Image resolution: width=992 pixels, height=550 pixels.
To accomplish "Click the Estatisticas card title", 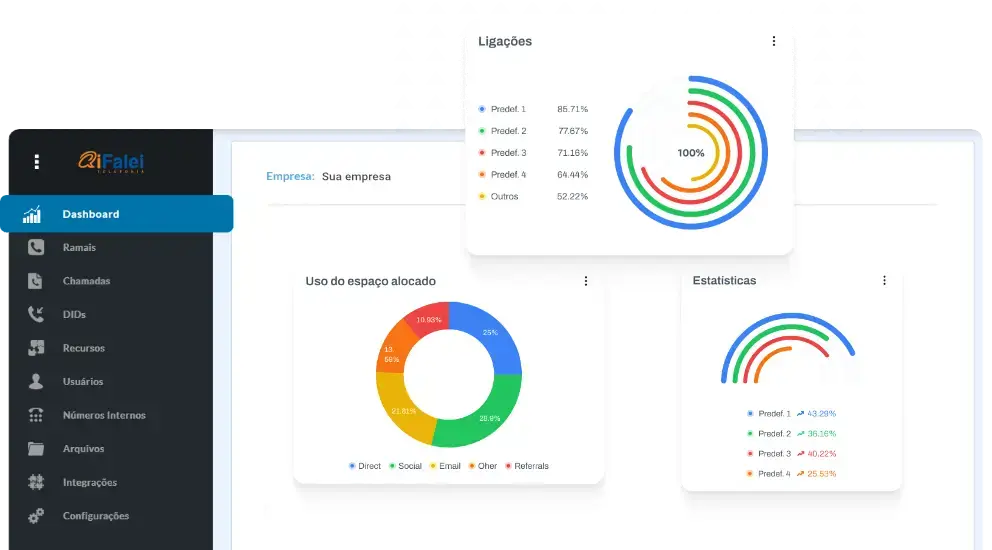I will point(724,280).
